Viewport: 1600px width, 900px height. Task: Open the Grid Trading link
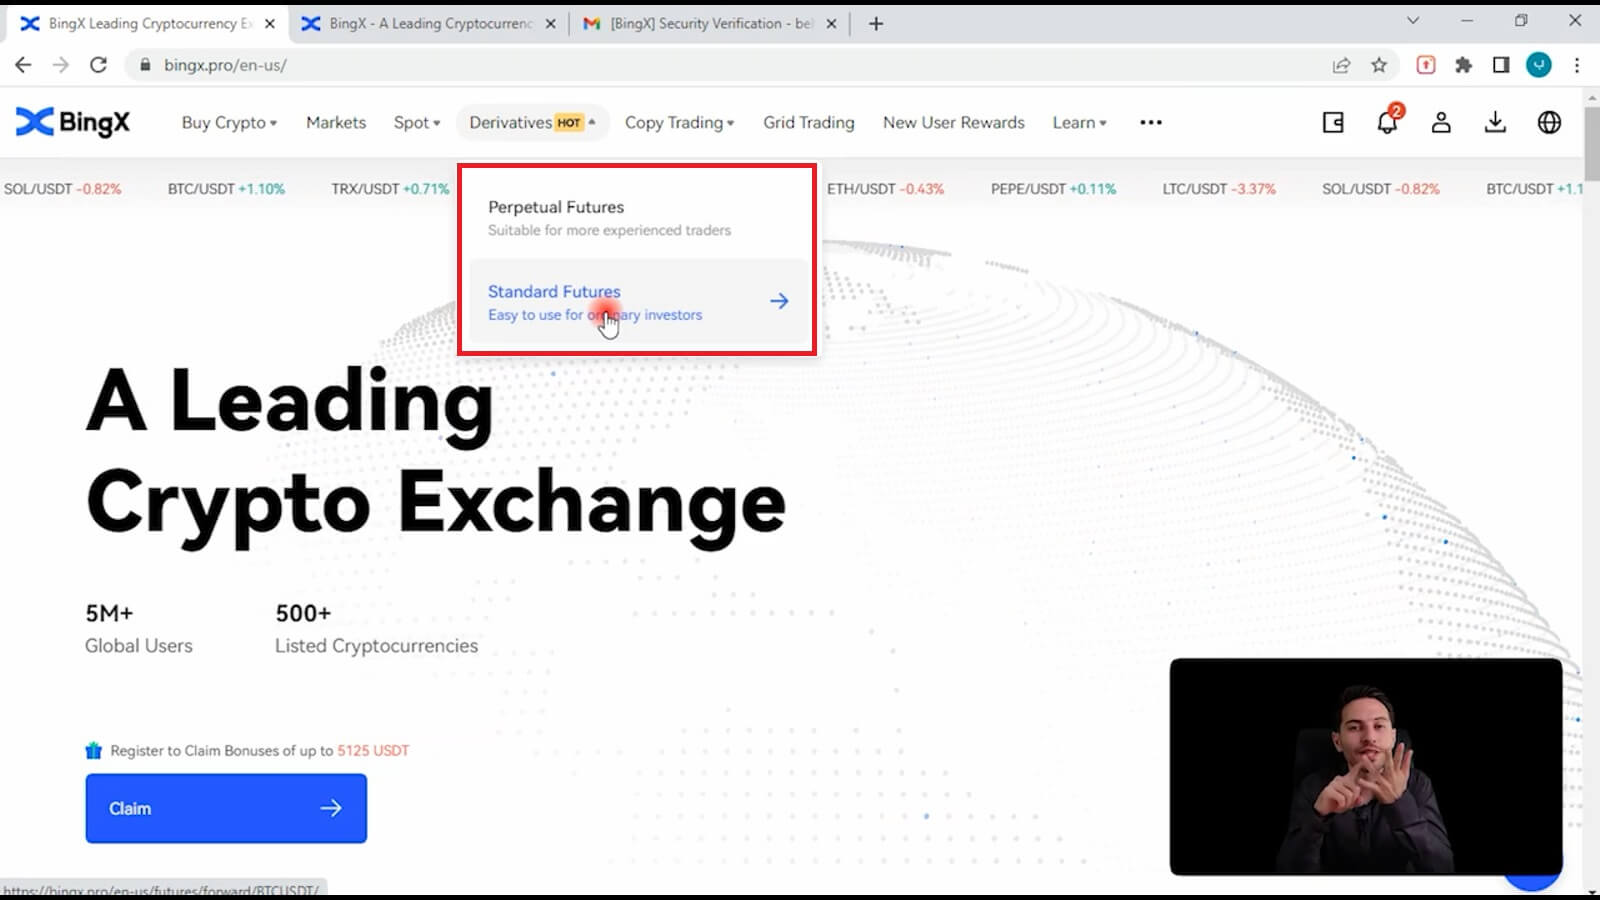(809, 122)
